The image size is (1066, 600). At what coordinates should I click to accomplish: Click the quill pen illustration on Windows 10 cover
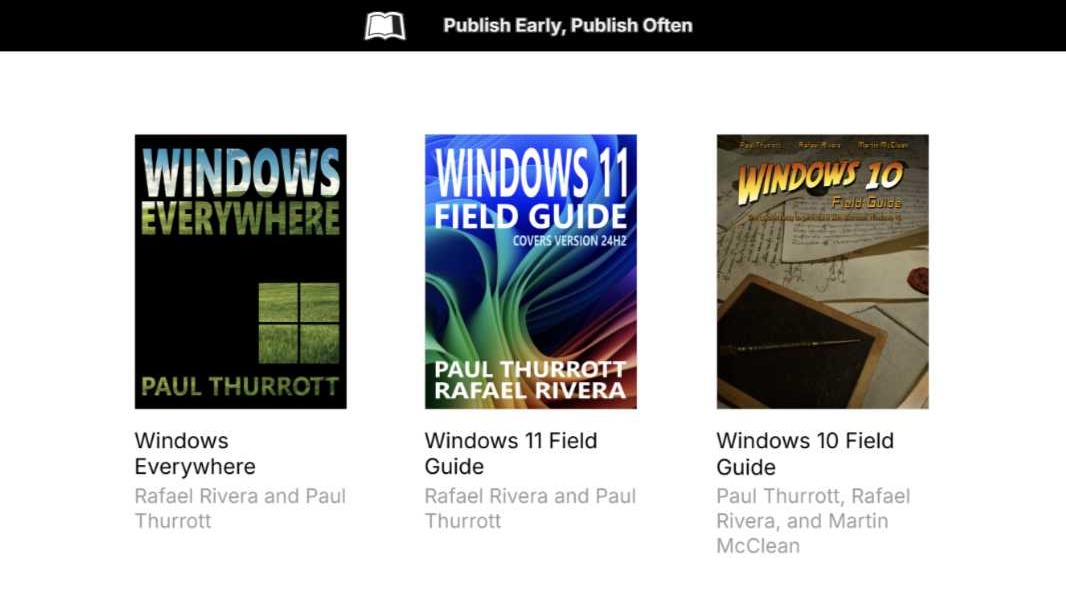(800, 345)
